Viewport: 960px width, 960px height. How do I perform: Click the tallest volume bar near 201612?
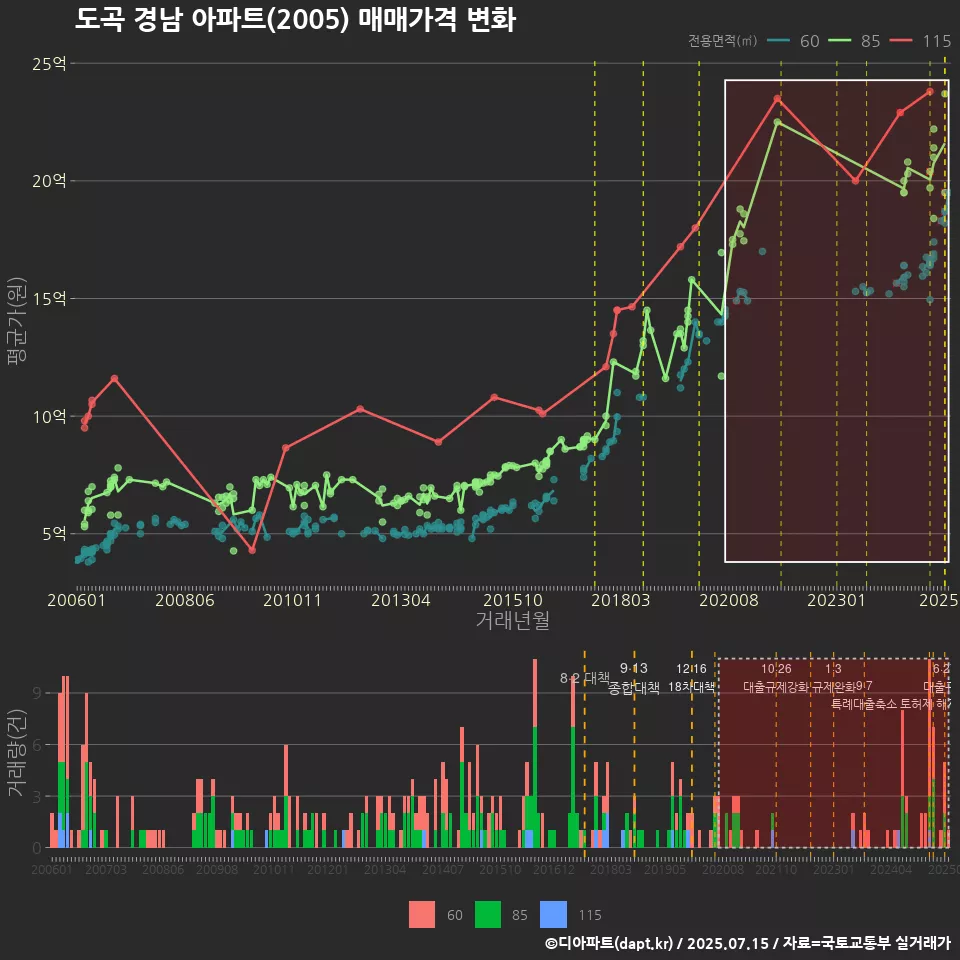pos(535,754)
